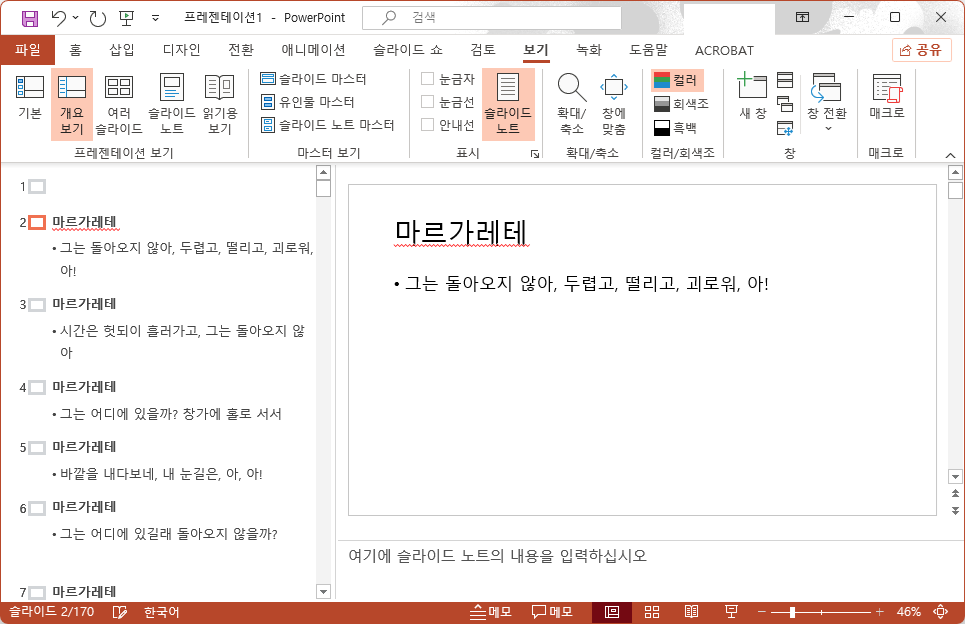Screen dimensions: 965x624
Task: Click 창에 맞춤 fit to window
Action: point(614,103)
